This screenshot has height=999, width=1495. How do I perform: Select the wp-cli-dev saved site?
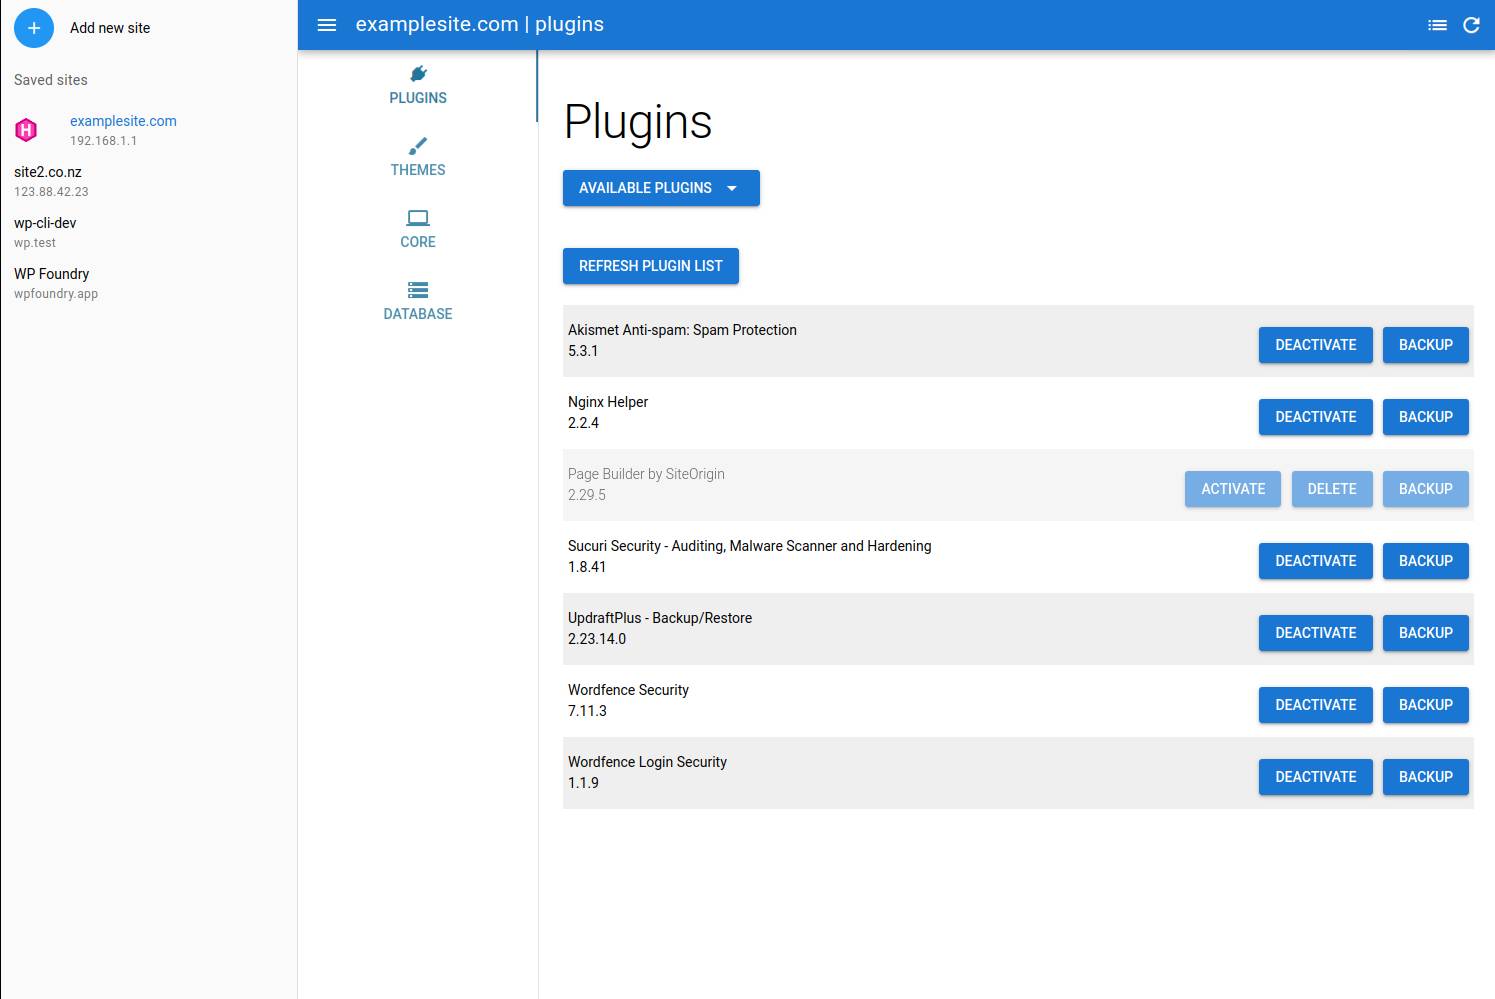[x=44, y=223]
